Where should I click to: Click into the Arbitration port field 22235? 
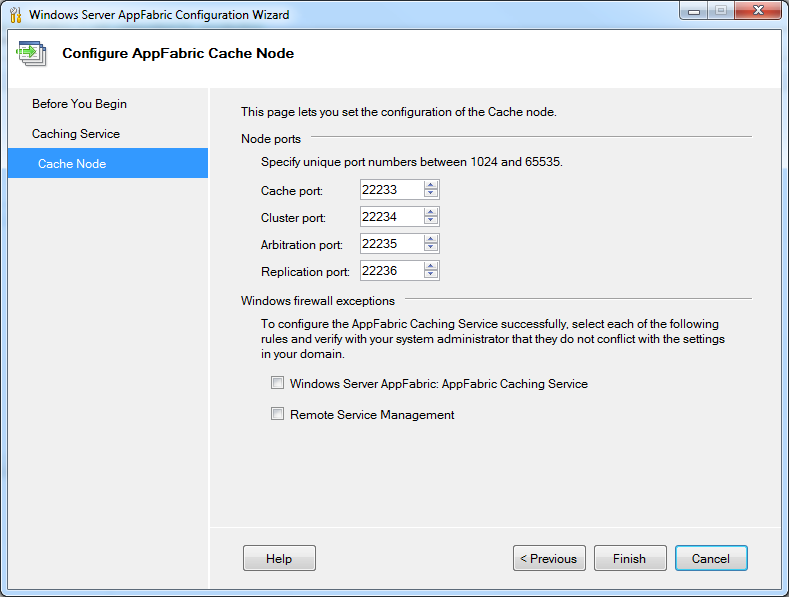pyautogui.click(x=392, y=244)
